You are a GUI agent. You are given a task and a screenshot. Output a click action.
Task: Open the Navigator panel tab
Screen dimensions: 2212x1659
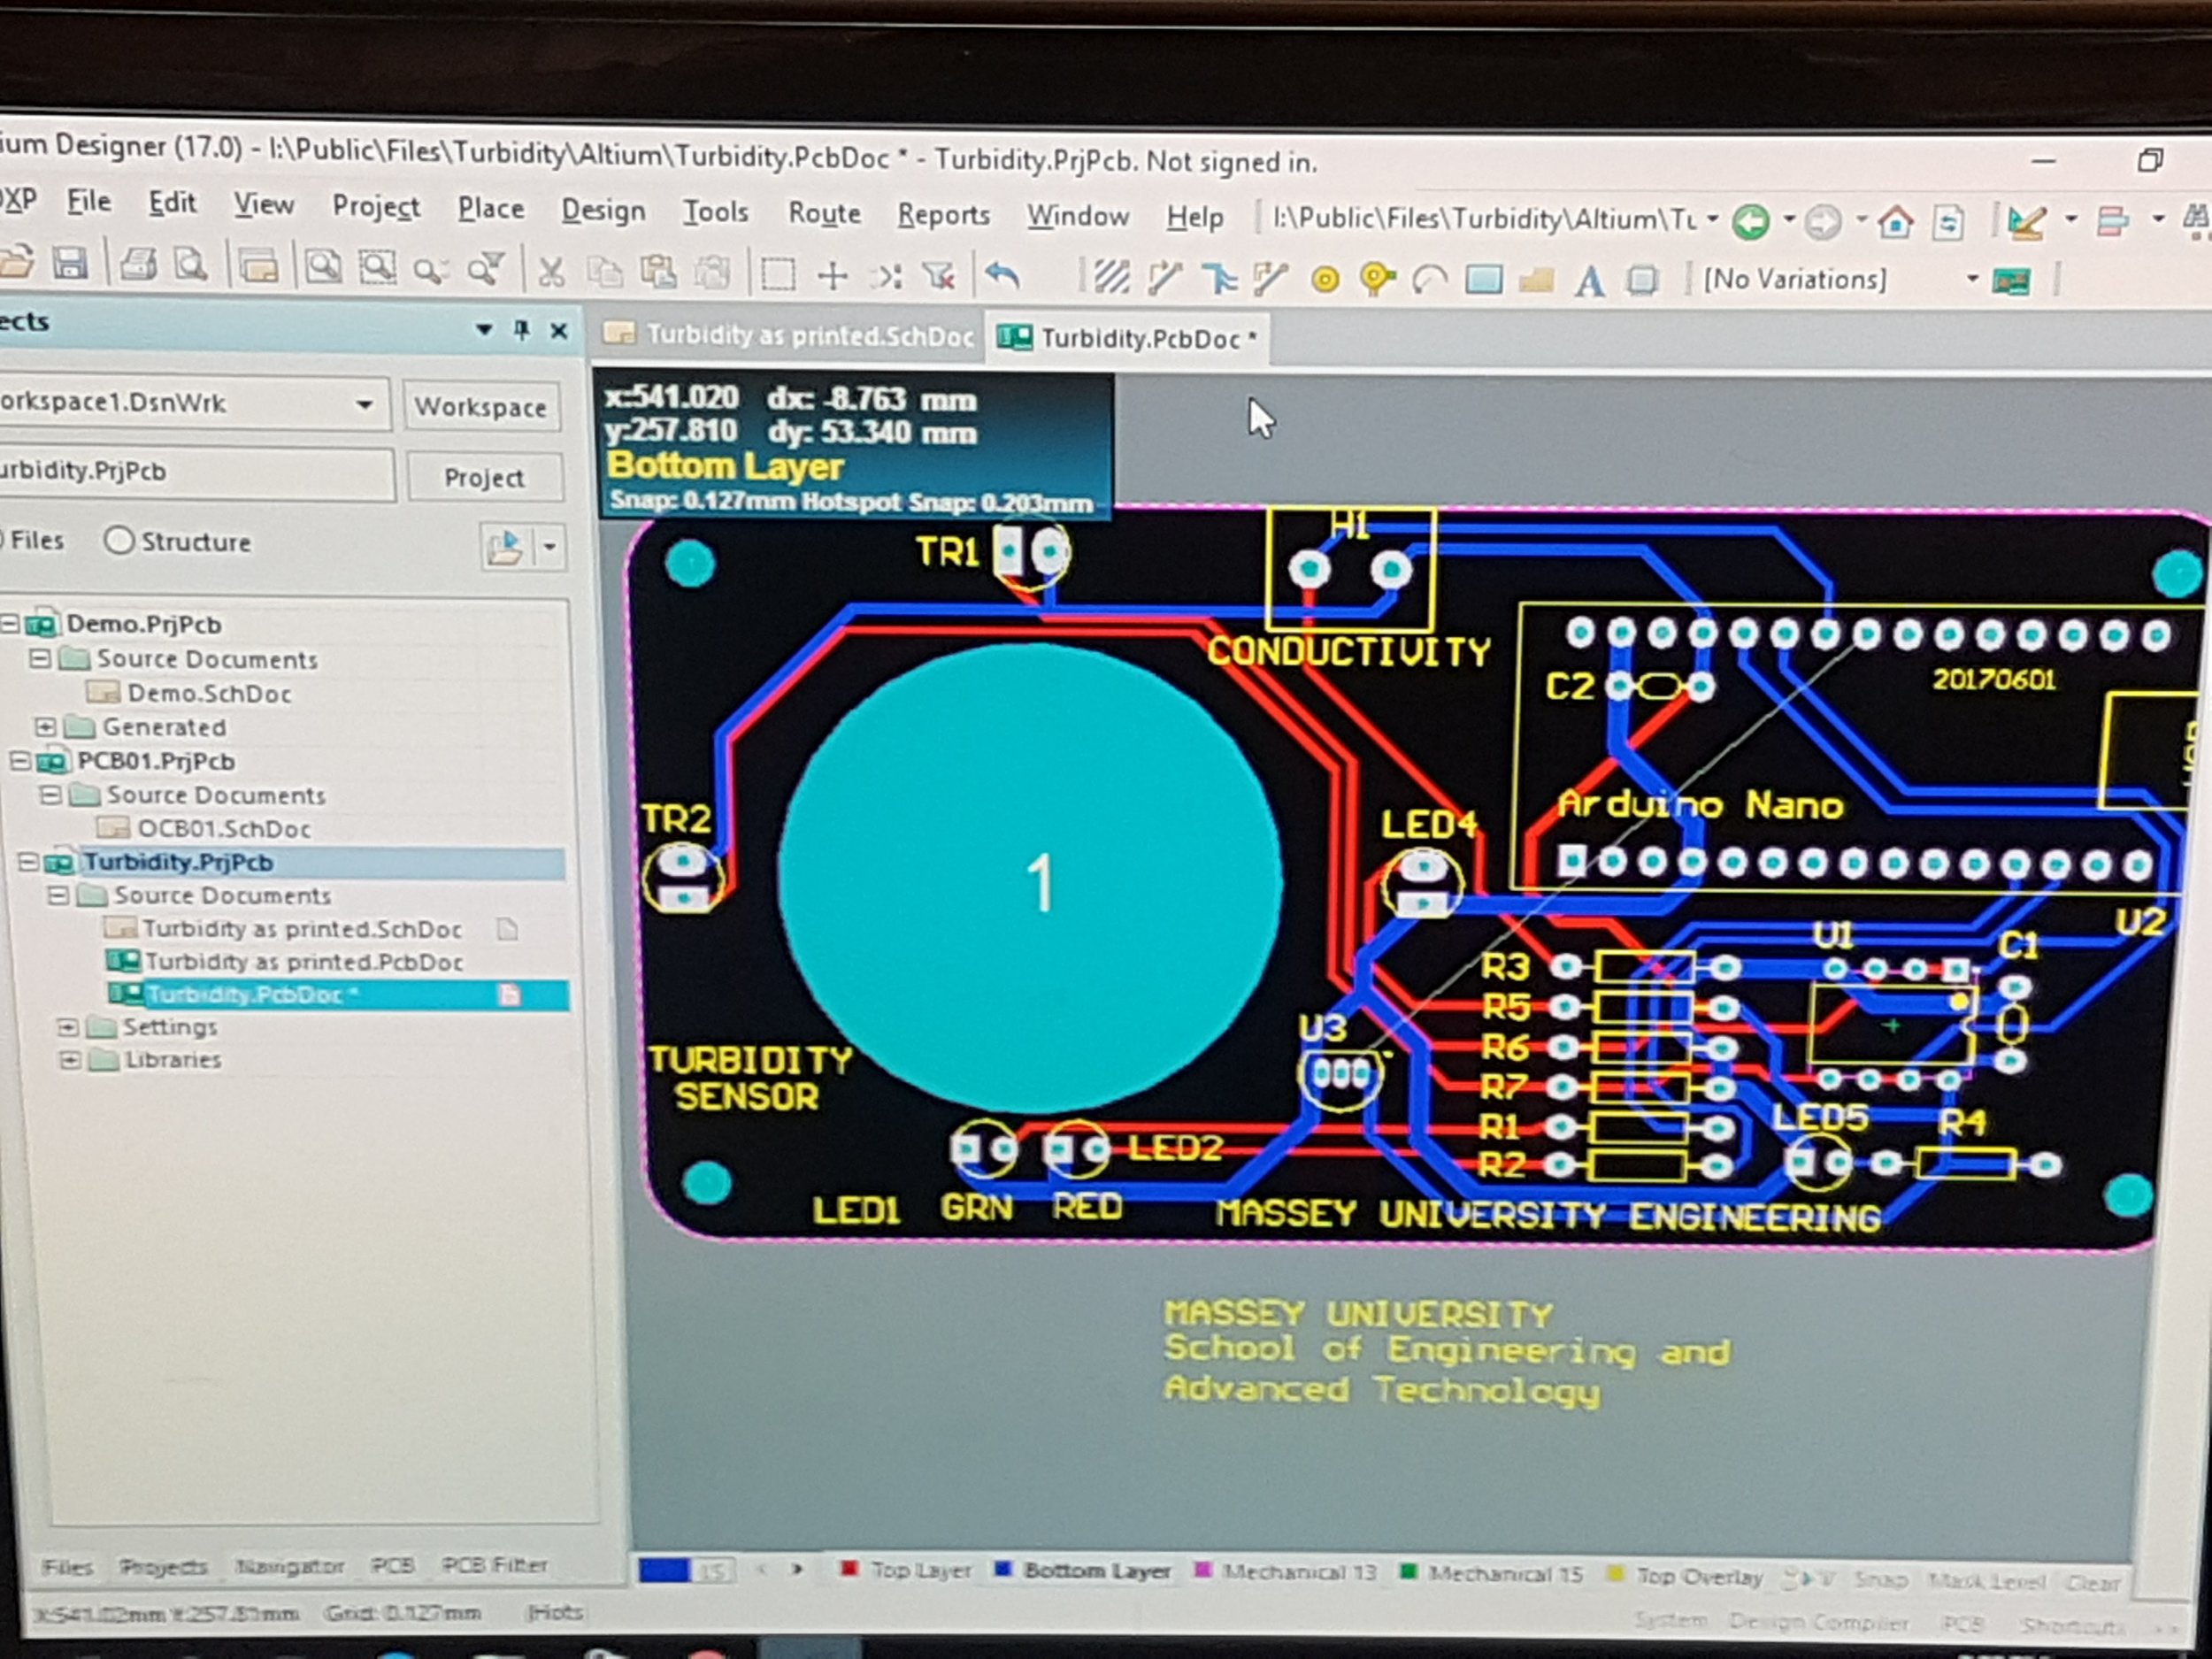click(x=289, y=1566)
